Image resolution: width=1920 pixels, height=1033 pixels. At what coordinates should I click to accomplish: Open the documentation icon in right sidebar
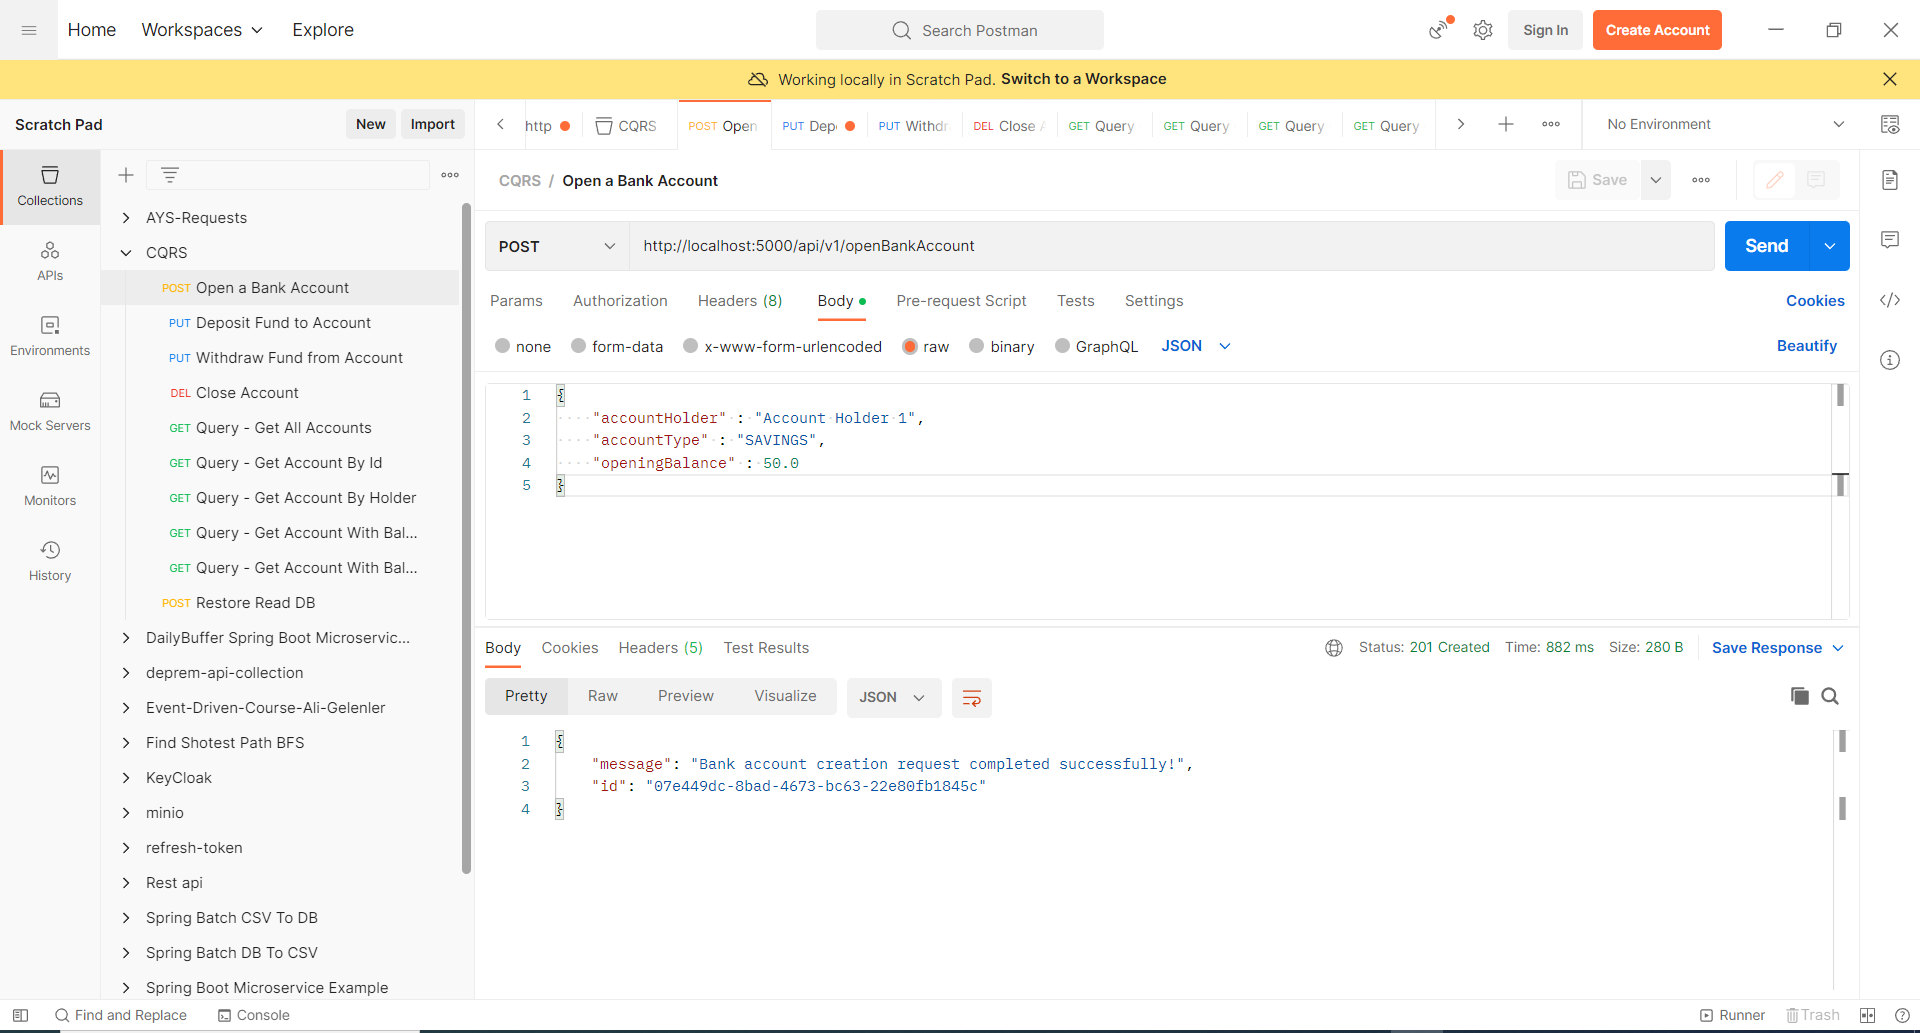click(1890, 180)
